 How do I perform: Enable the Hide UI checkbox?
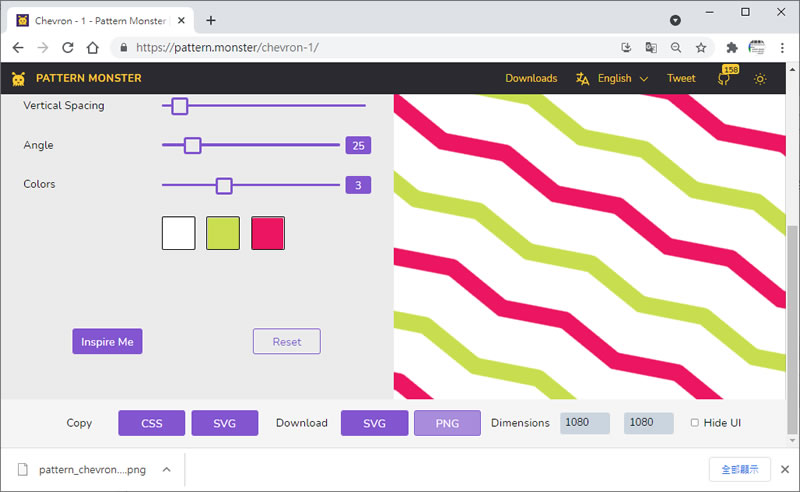click(x=694, y=423)
